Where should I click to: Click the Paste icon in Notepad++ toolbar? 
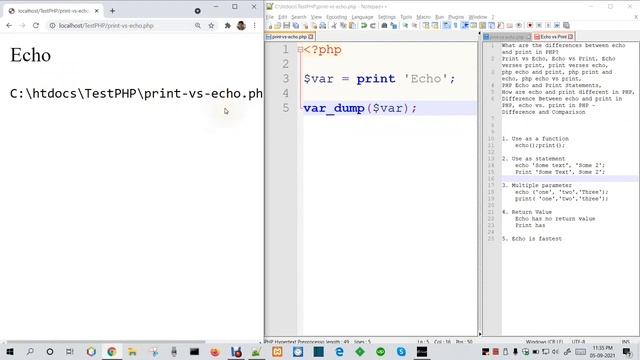(x=353, y=25)
